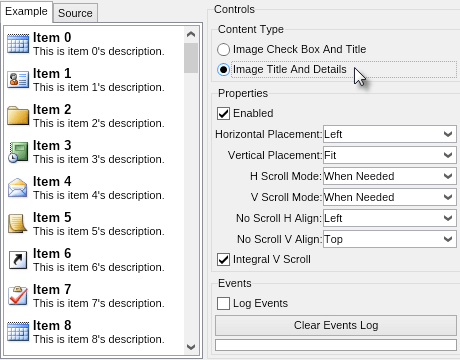Switch to the Source tab

(x=75, y=13)
